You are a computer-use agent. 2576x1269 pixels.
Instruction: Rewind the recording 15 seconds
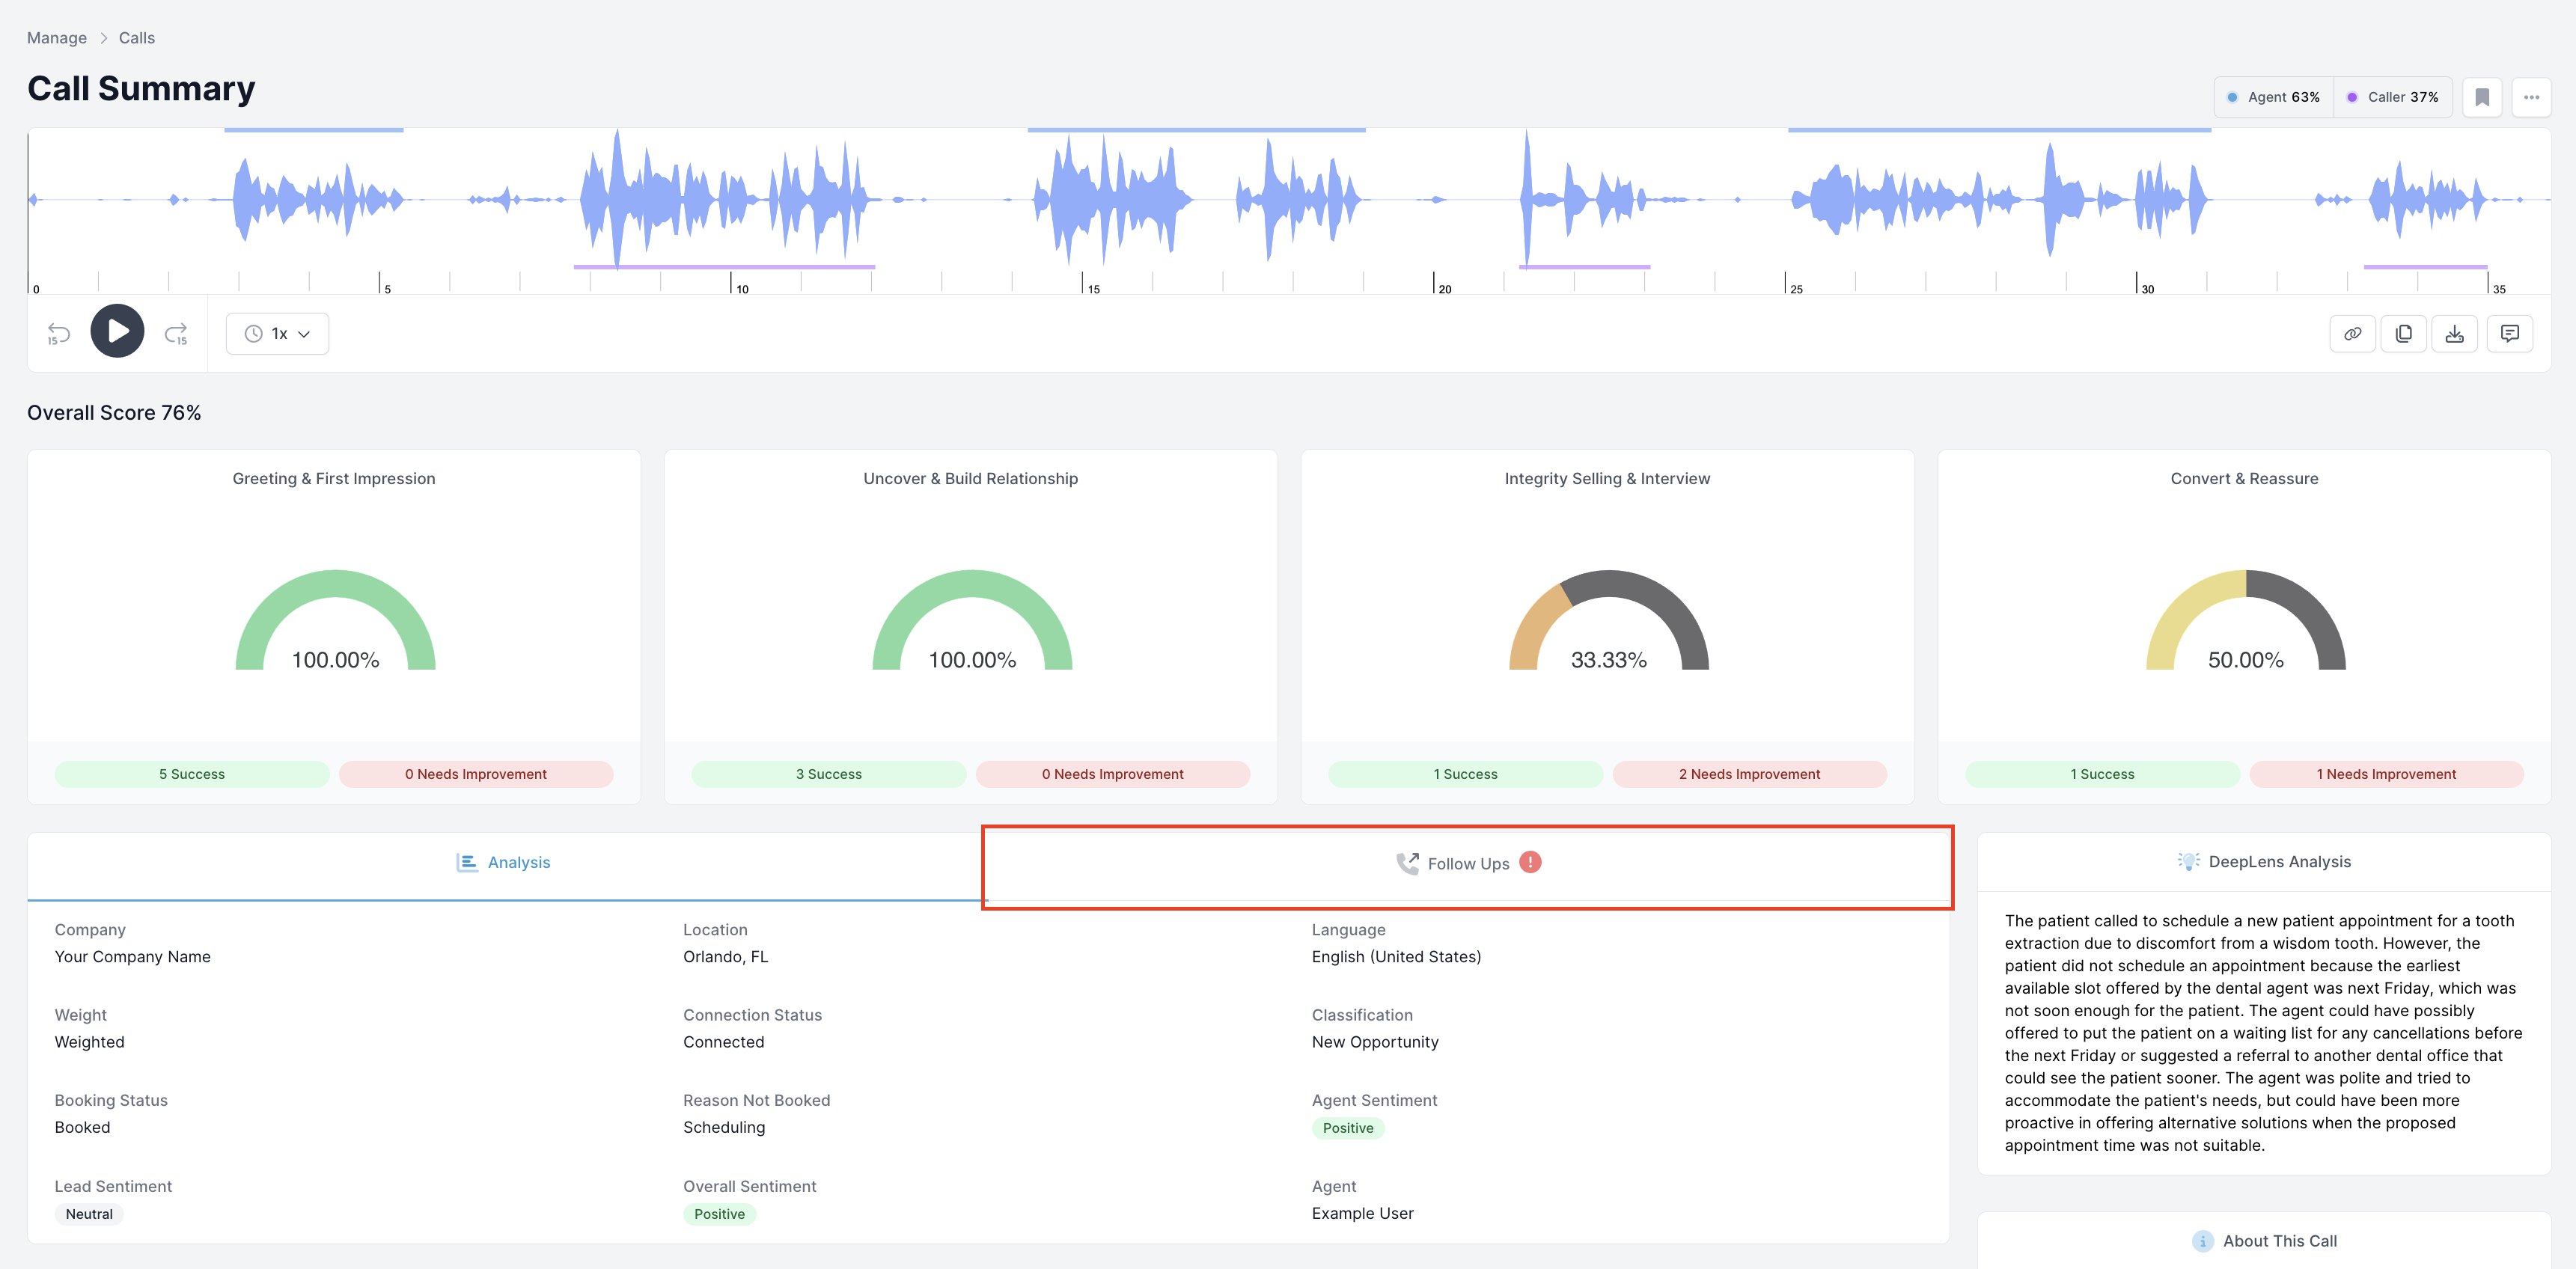(59, 333)
